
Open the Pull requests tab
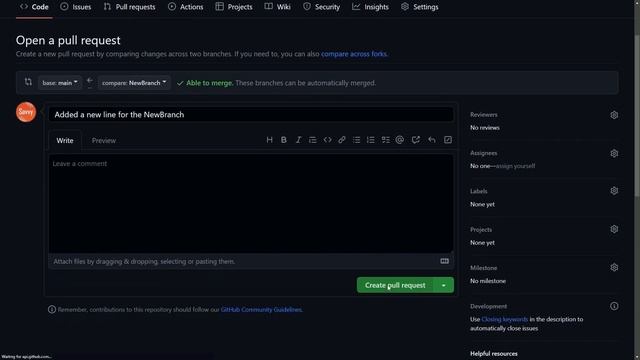[129, 7]
